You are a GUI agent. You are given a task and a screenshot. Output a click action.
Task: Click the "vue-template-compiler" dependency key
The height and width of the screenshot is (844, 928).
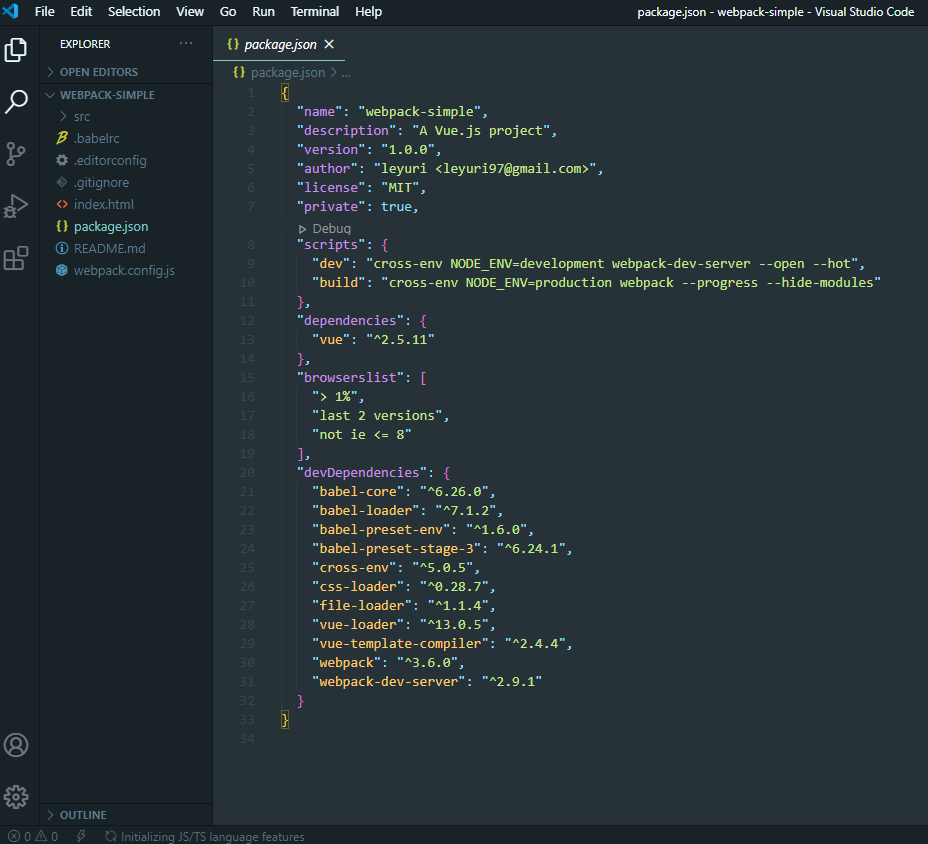(400, 643)
